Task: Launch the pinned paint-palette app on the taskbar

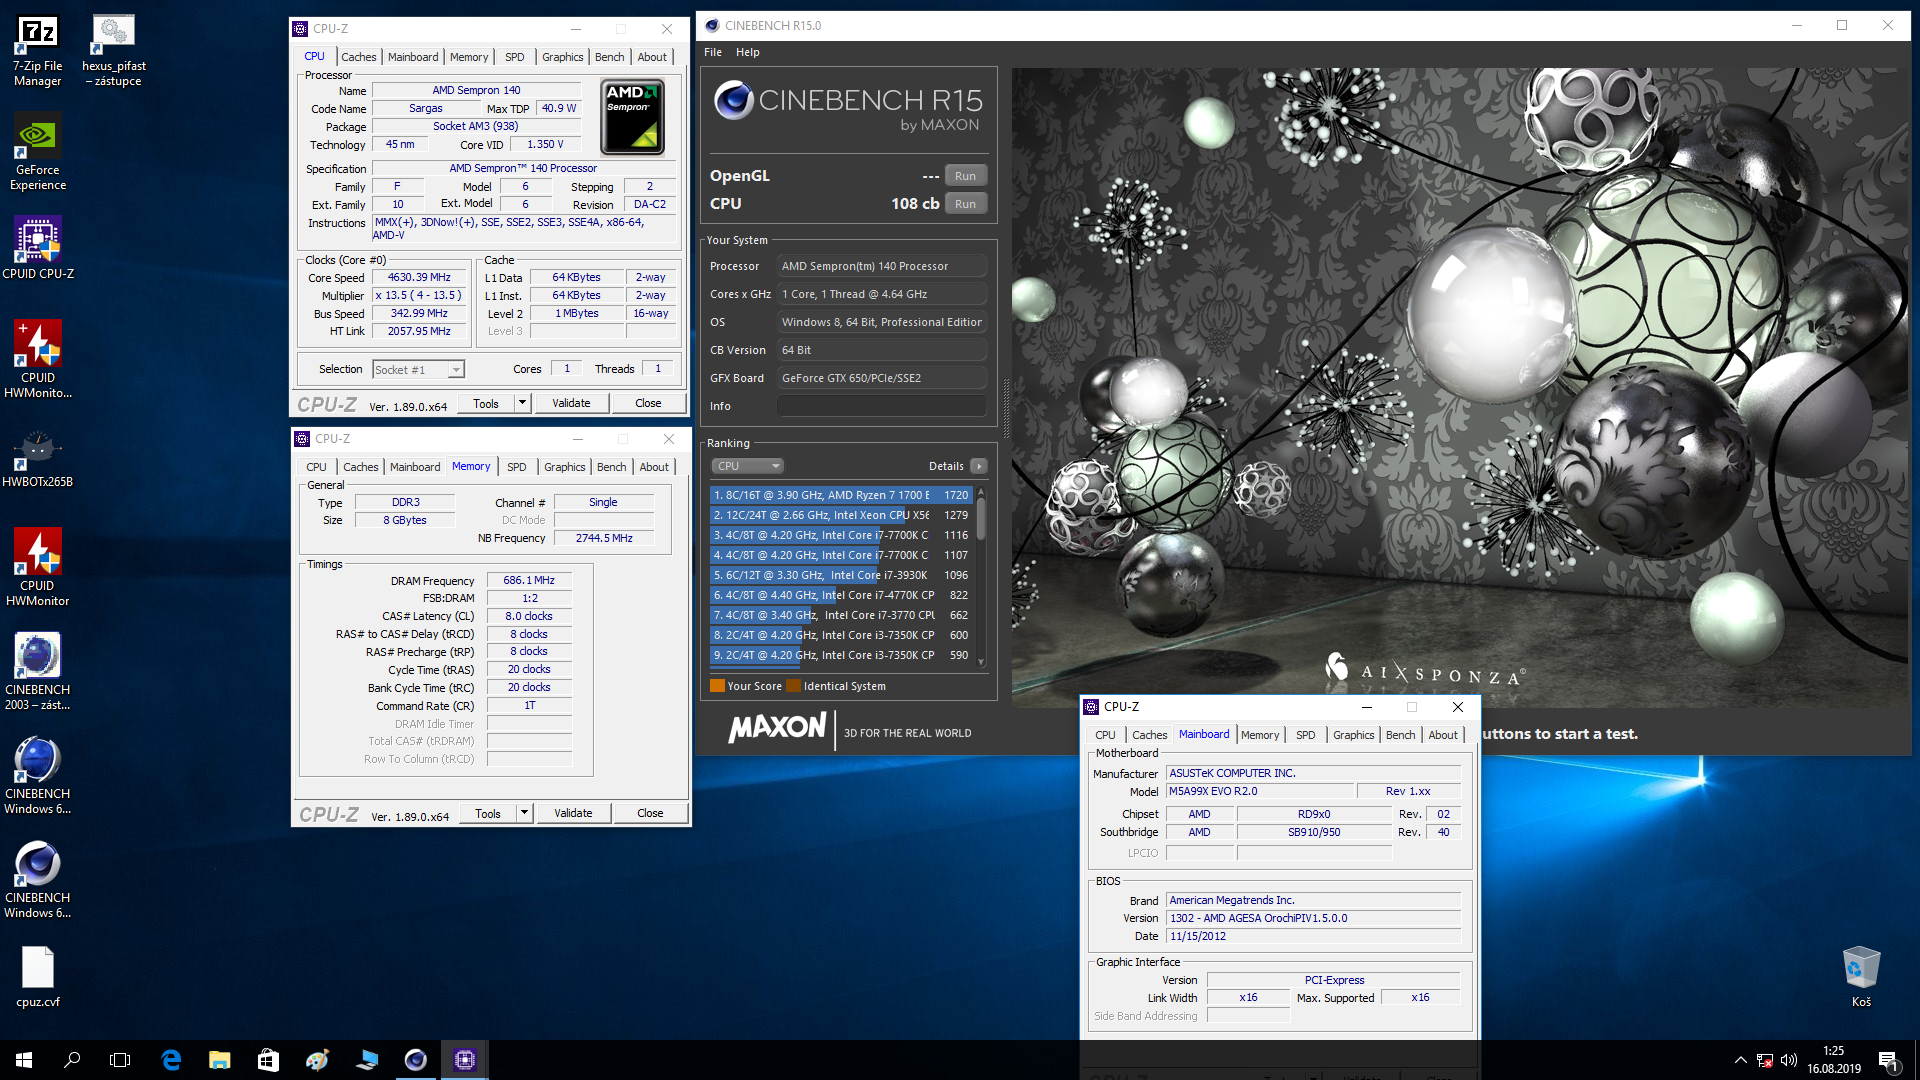Action: coord(317,1060)
